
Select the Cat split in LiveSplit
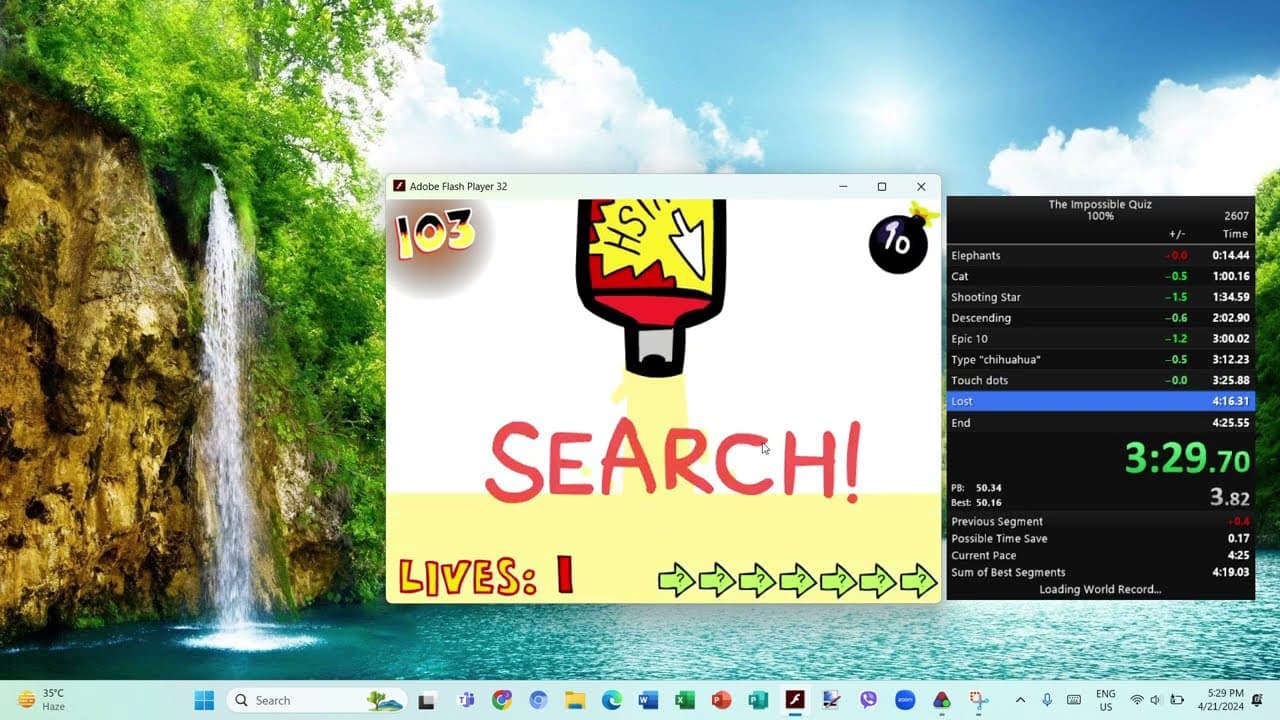pos(1100,276)
